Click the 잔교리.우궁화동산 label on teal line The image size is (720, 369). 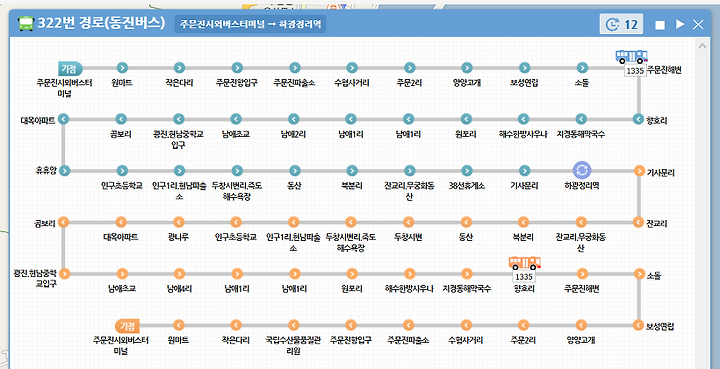pos(409,191)
